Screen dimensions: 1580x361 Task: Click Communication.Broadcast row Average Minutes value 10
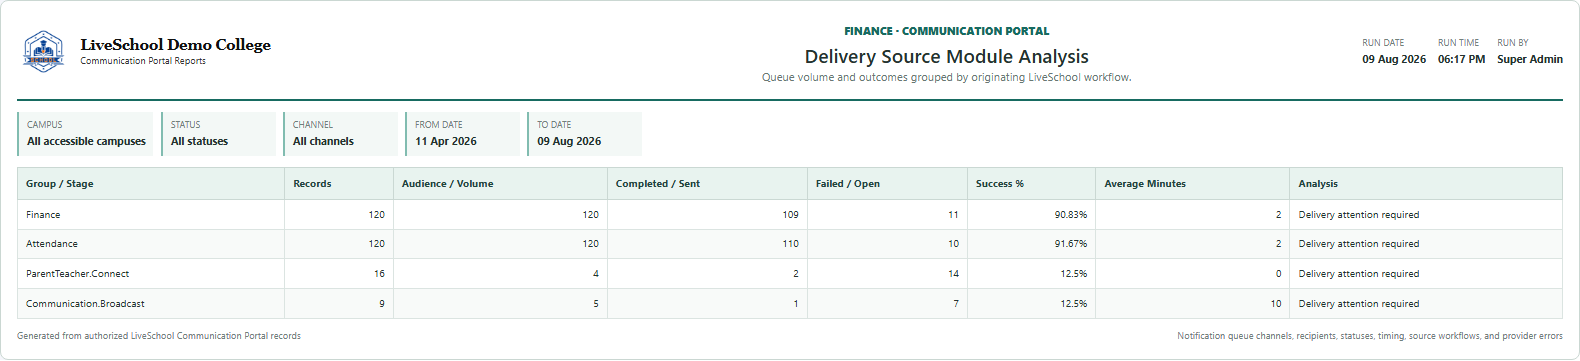click(1276, 304)
